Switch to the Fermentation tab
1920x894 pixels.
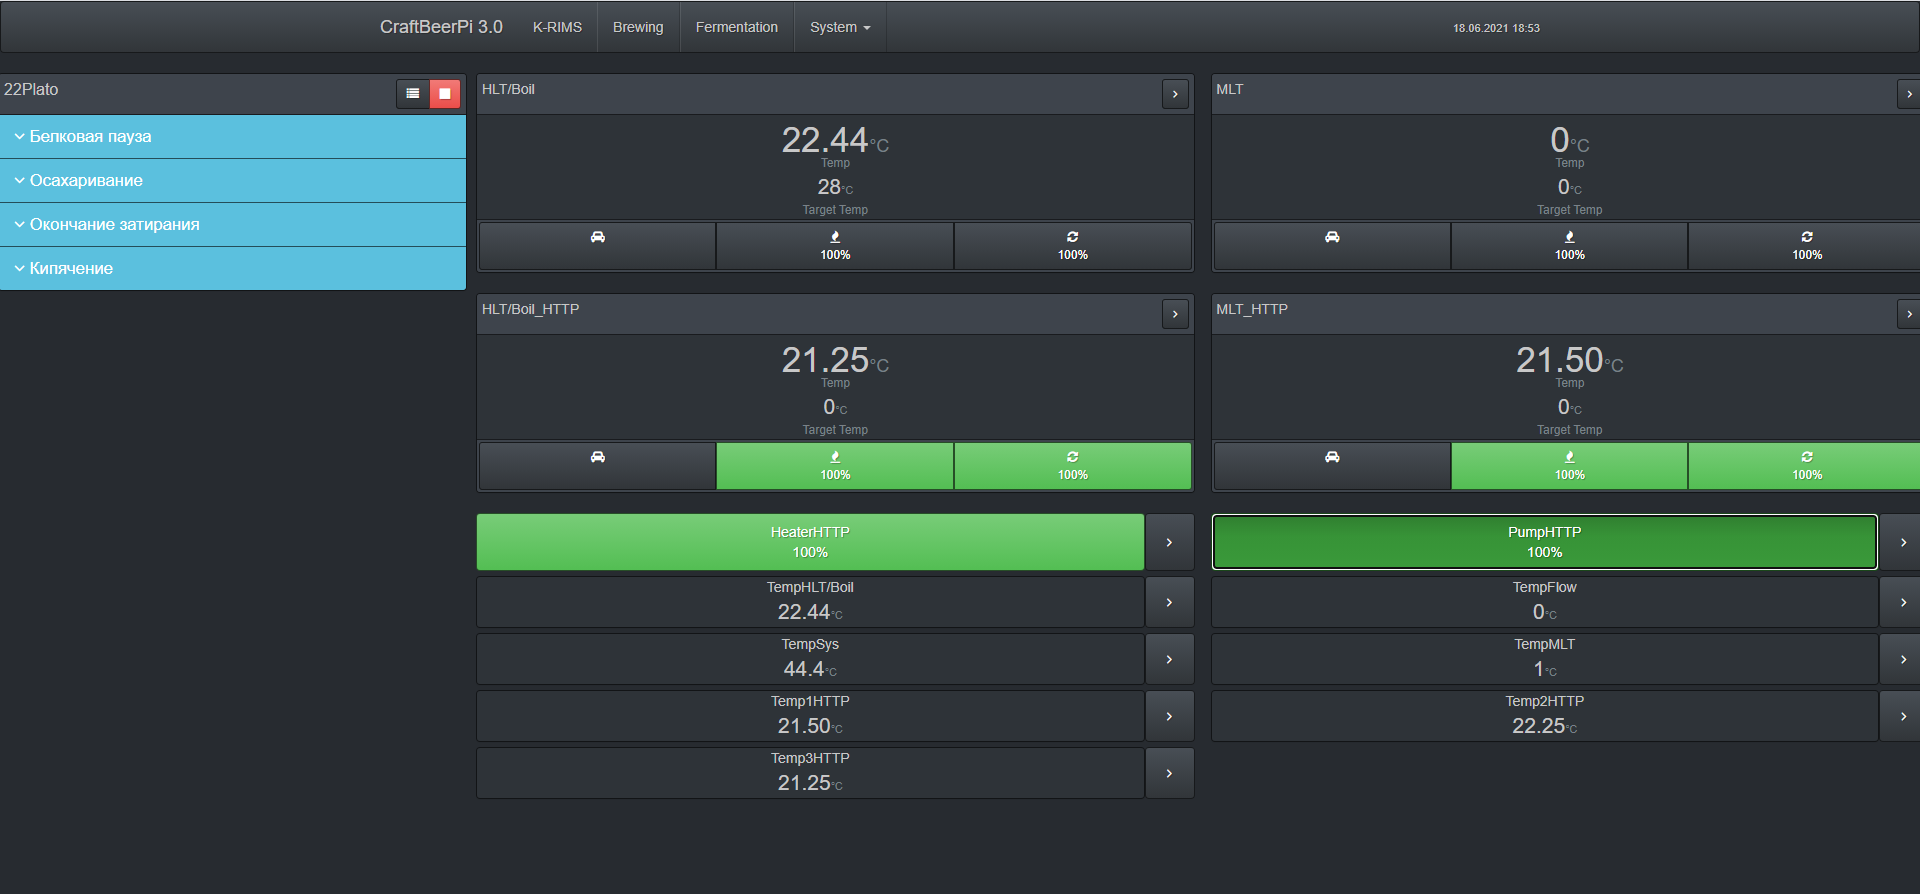coord(737,27)
